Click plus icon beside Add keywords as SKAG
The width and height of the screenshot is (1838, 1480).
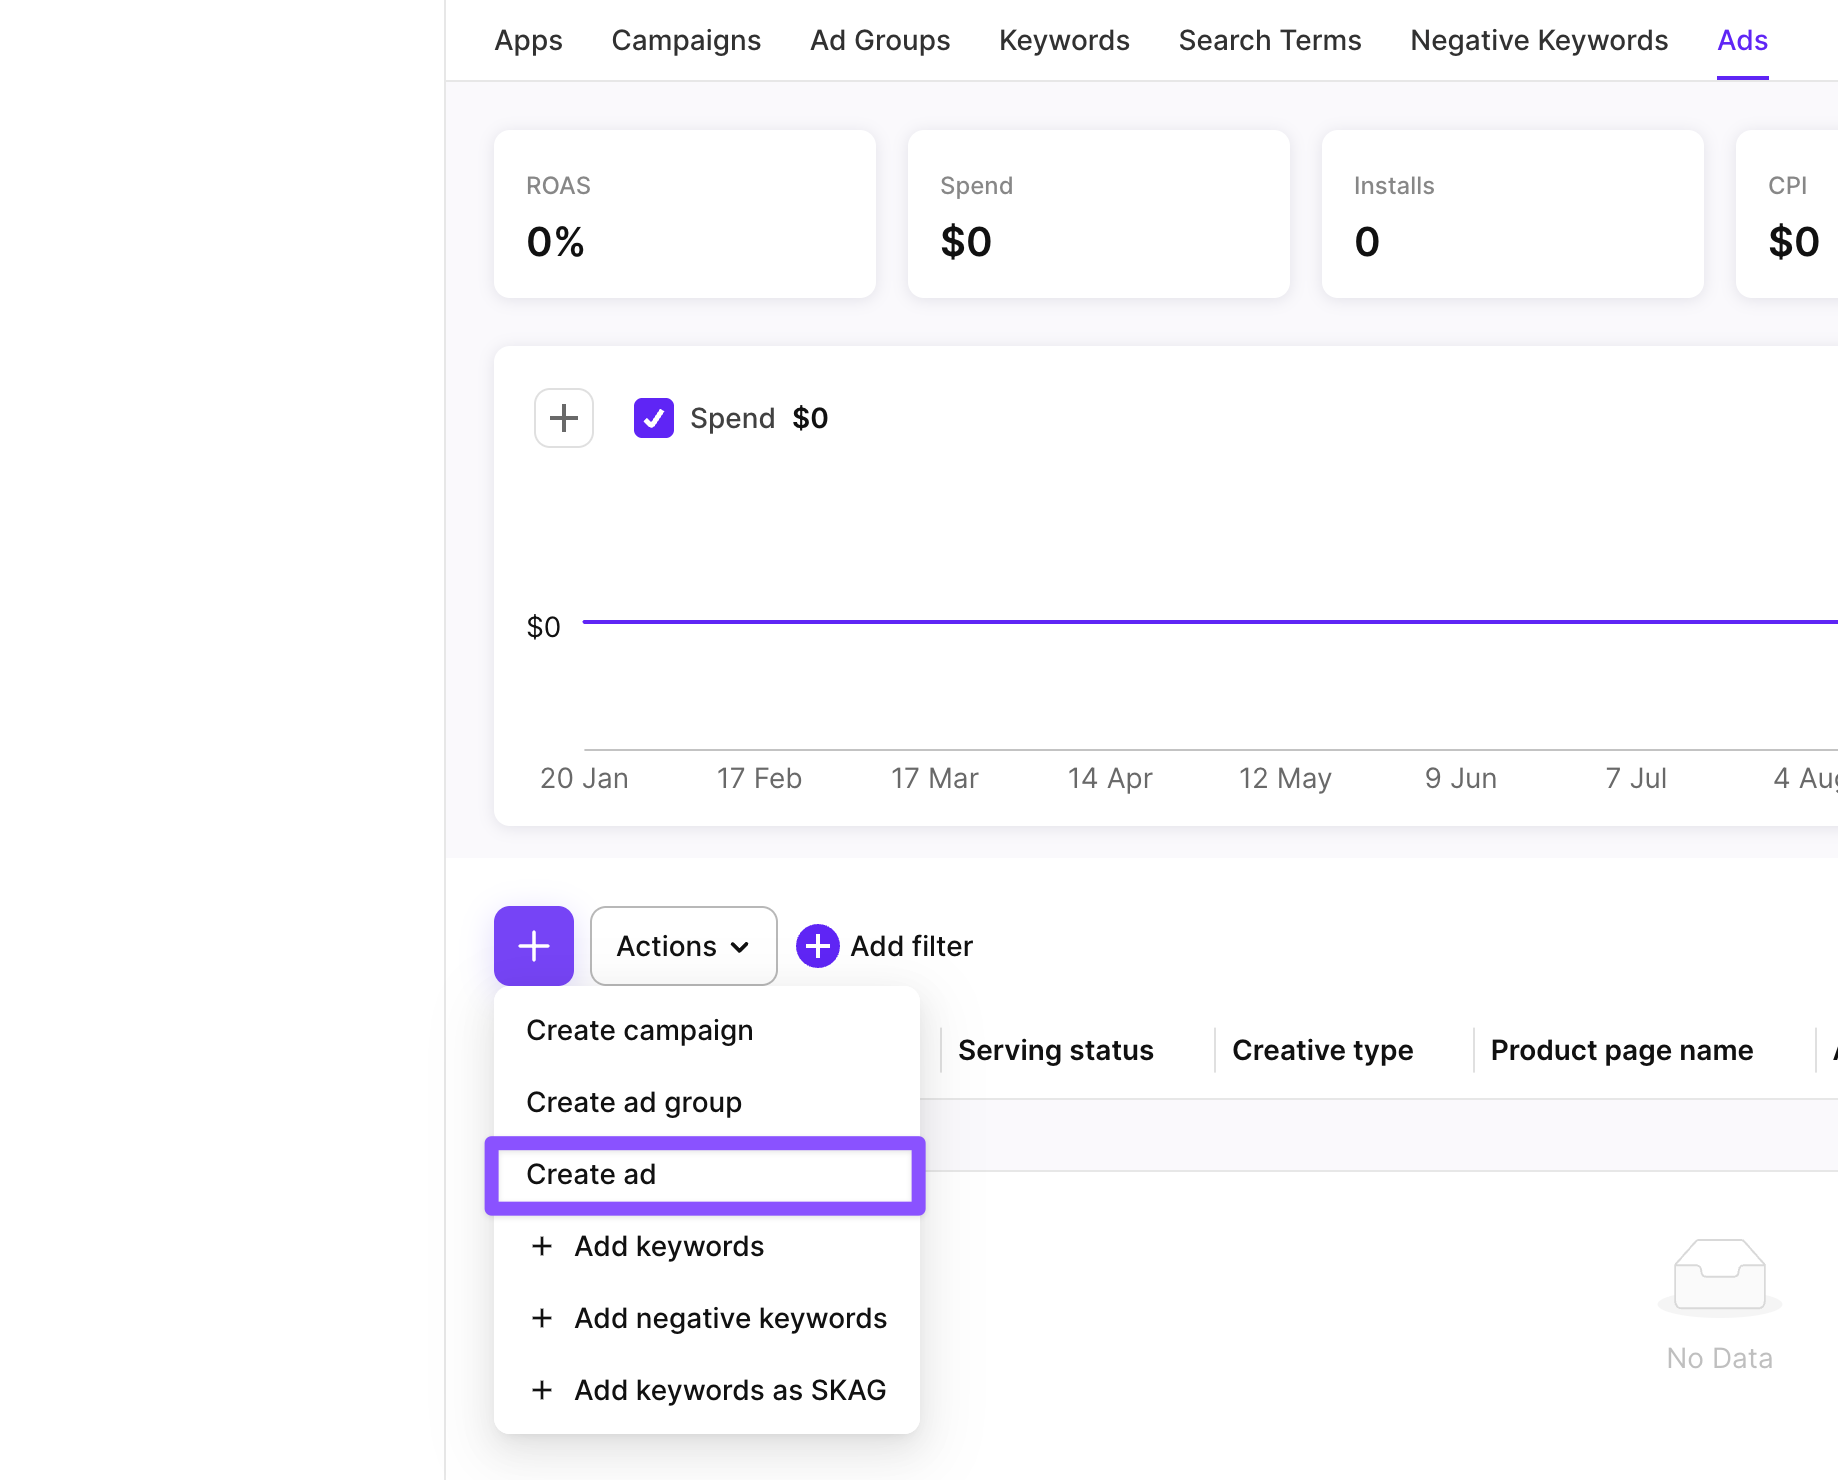pyautogui.click(x=542, y=1390)
